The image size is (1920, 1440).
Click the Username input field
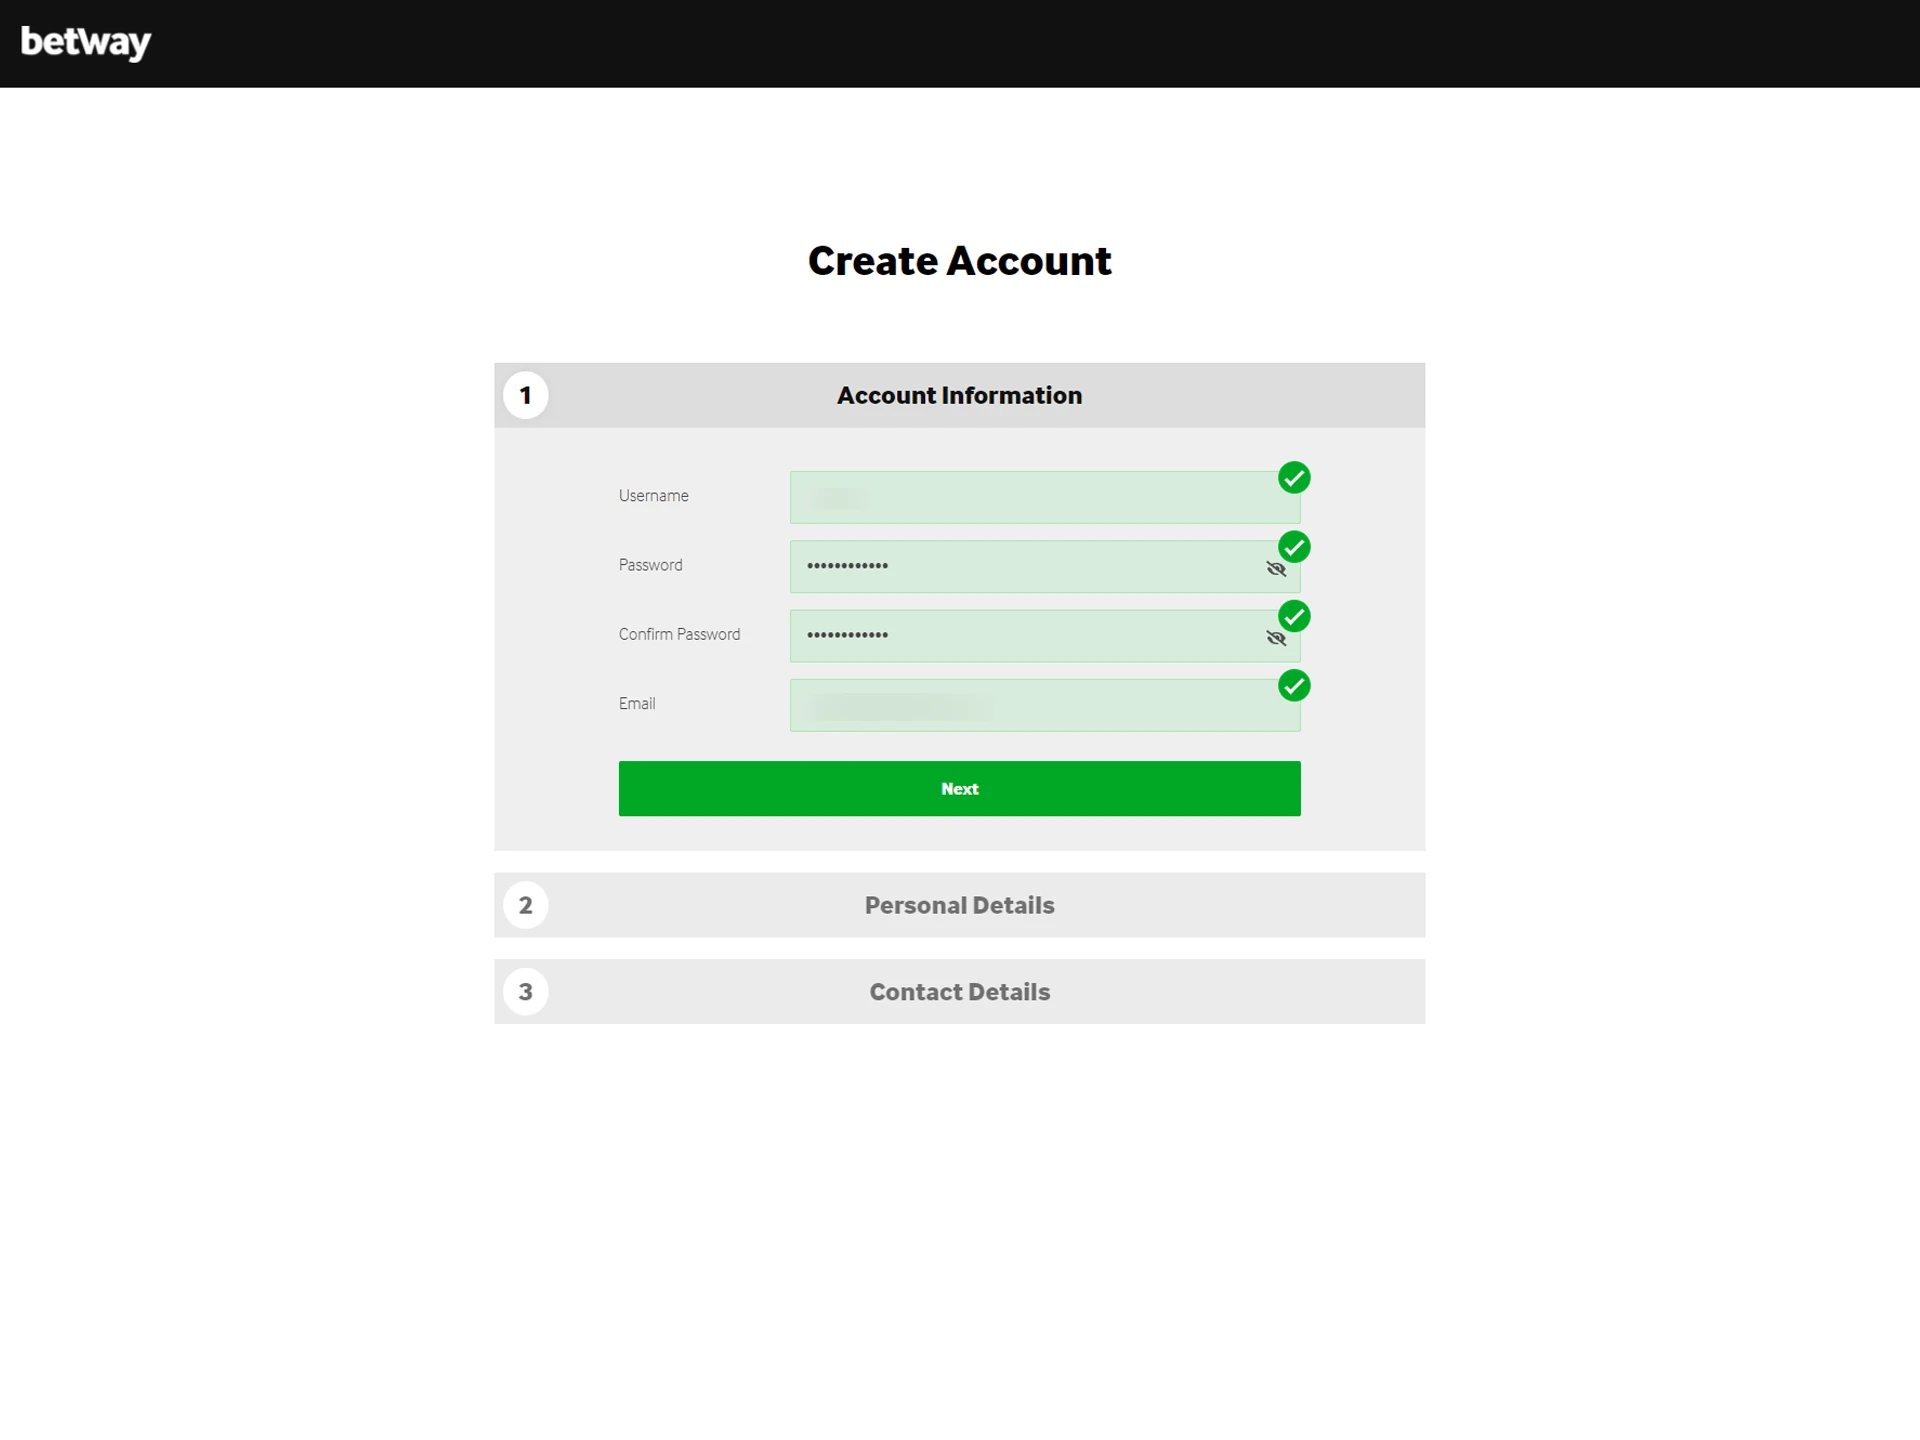pos(1045,495)
